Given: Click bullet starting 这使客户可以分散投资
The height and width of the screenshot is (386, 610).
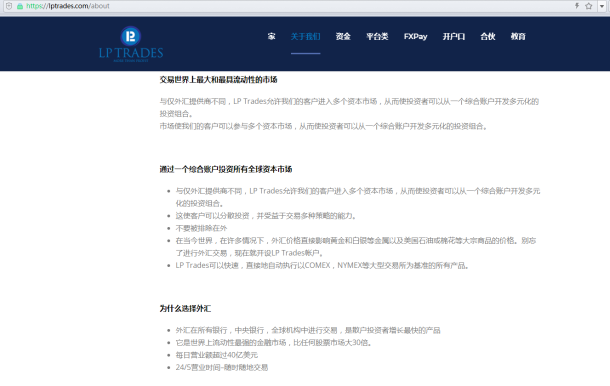Looking at the screenshot, I should [266, 216].
